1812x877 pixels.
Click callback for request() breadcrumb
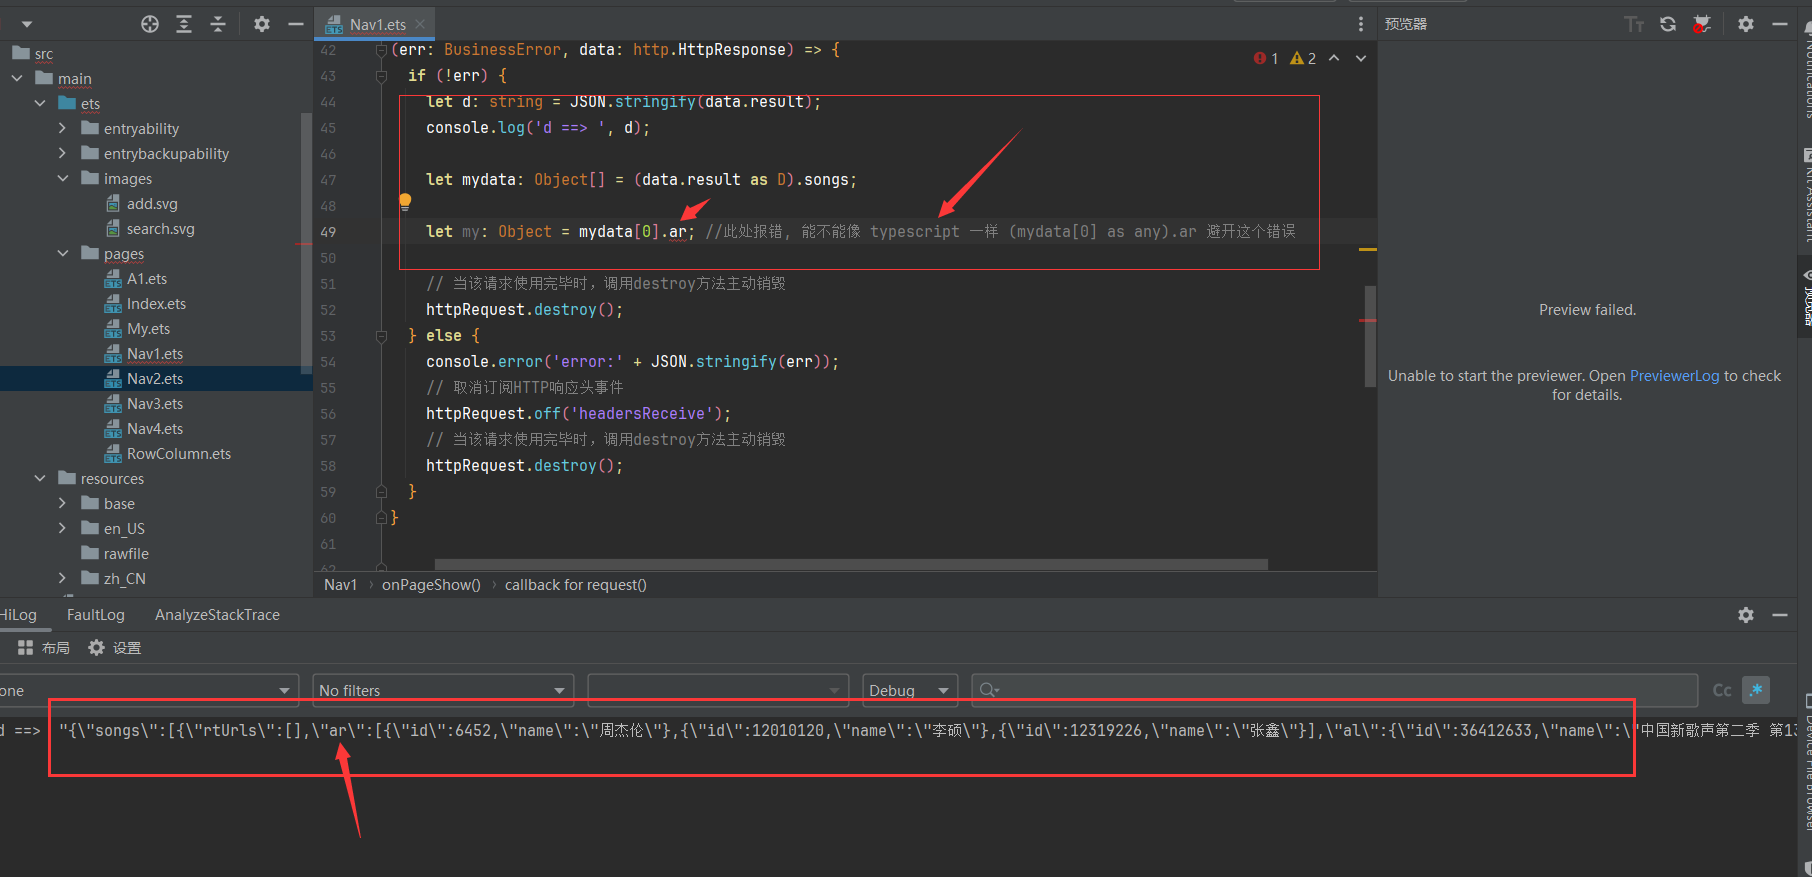pos(576,585)
